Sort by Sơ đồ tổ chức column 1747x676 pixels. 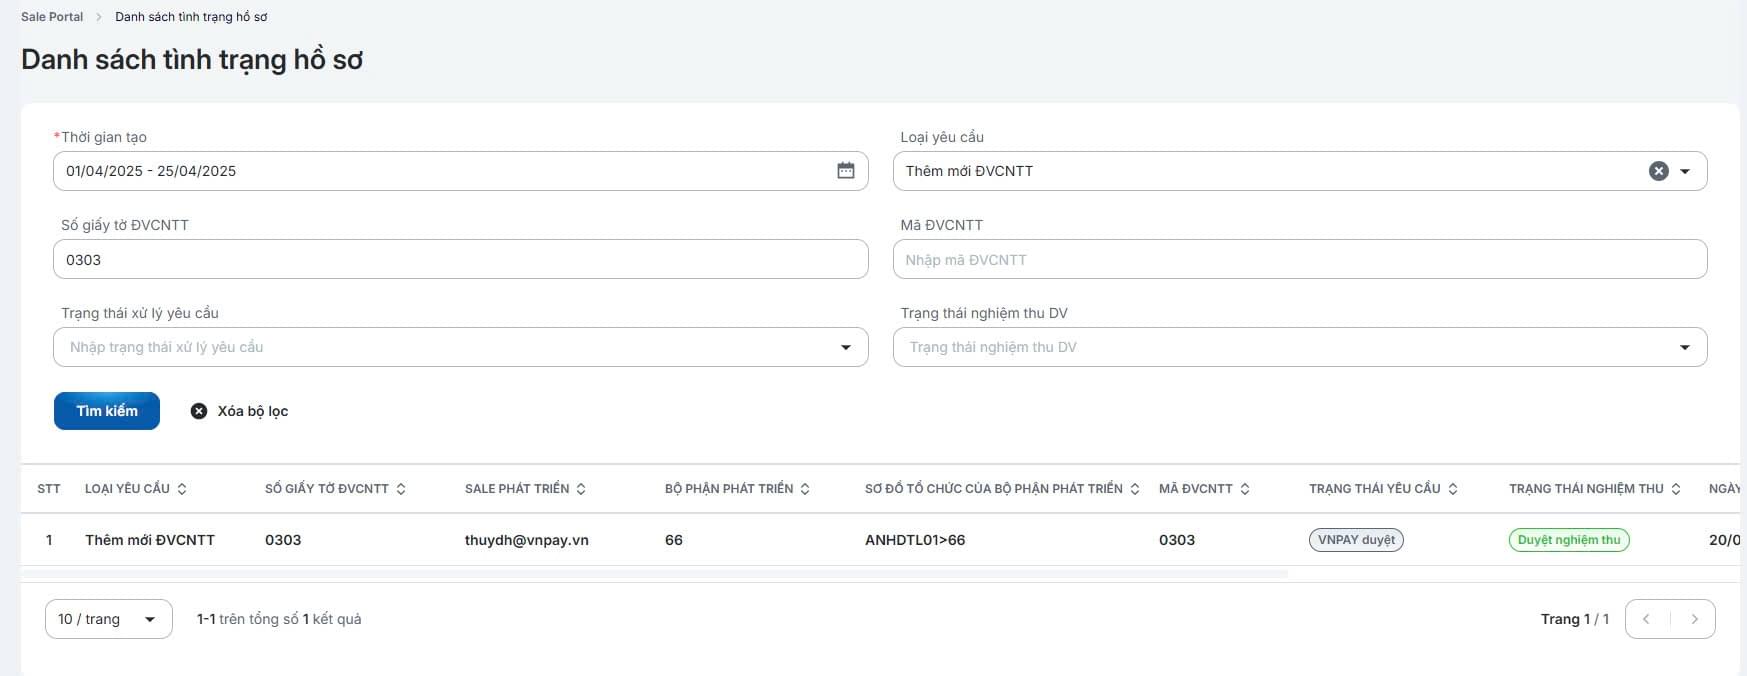[x=1135, y=489]
